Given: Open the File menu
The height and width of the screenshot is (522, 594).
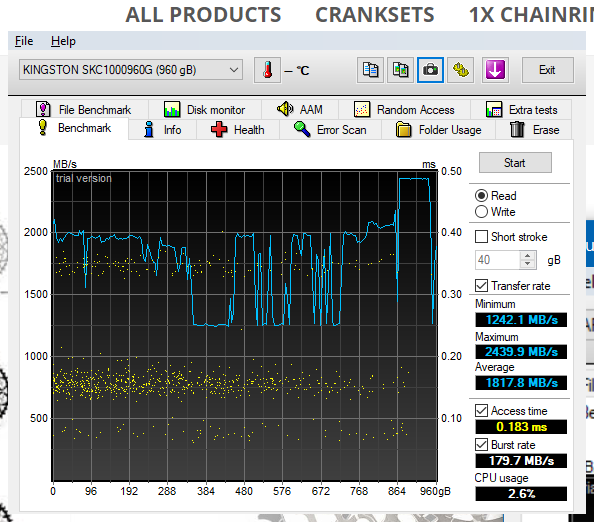Looking at the screenshot, I should (24, 41).
